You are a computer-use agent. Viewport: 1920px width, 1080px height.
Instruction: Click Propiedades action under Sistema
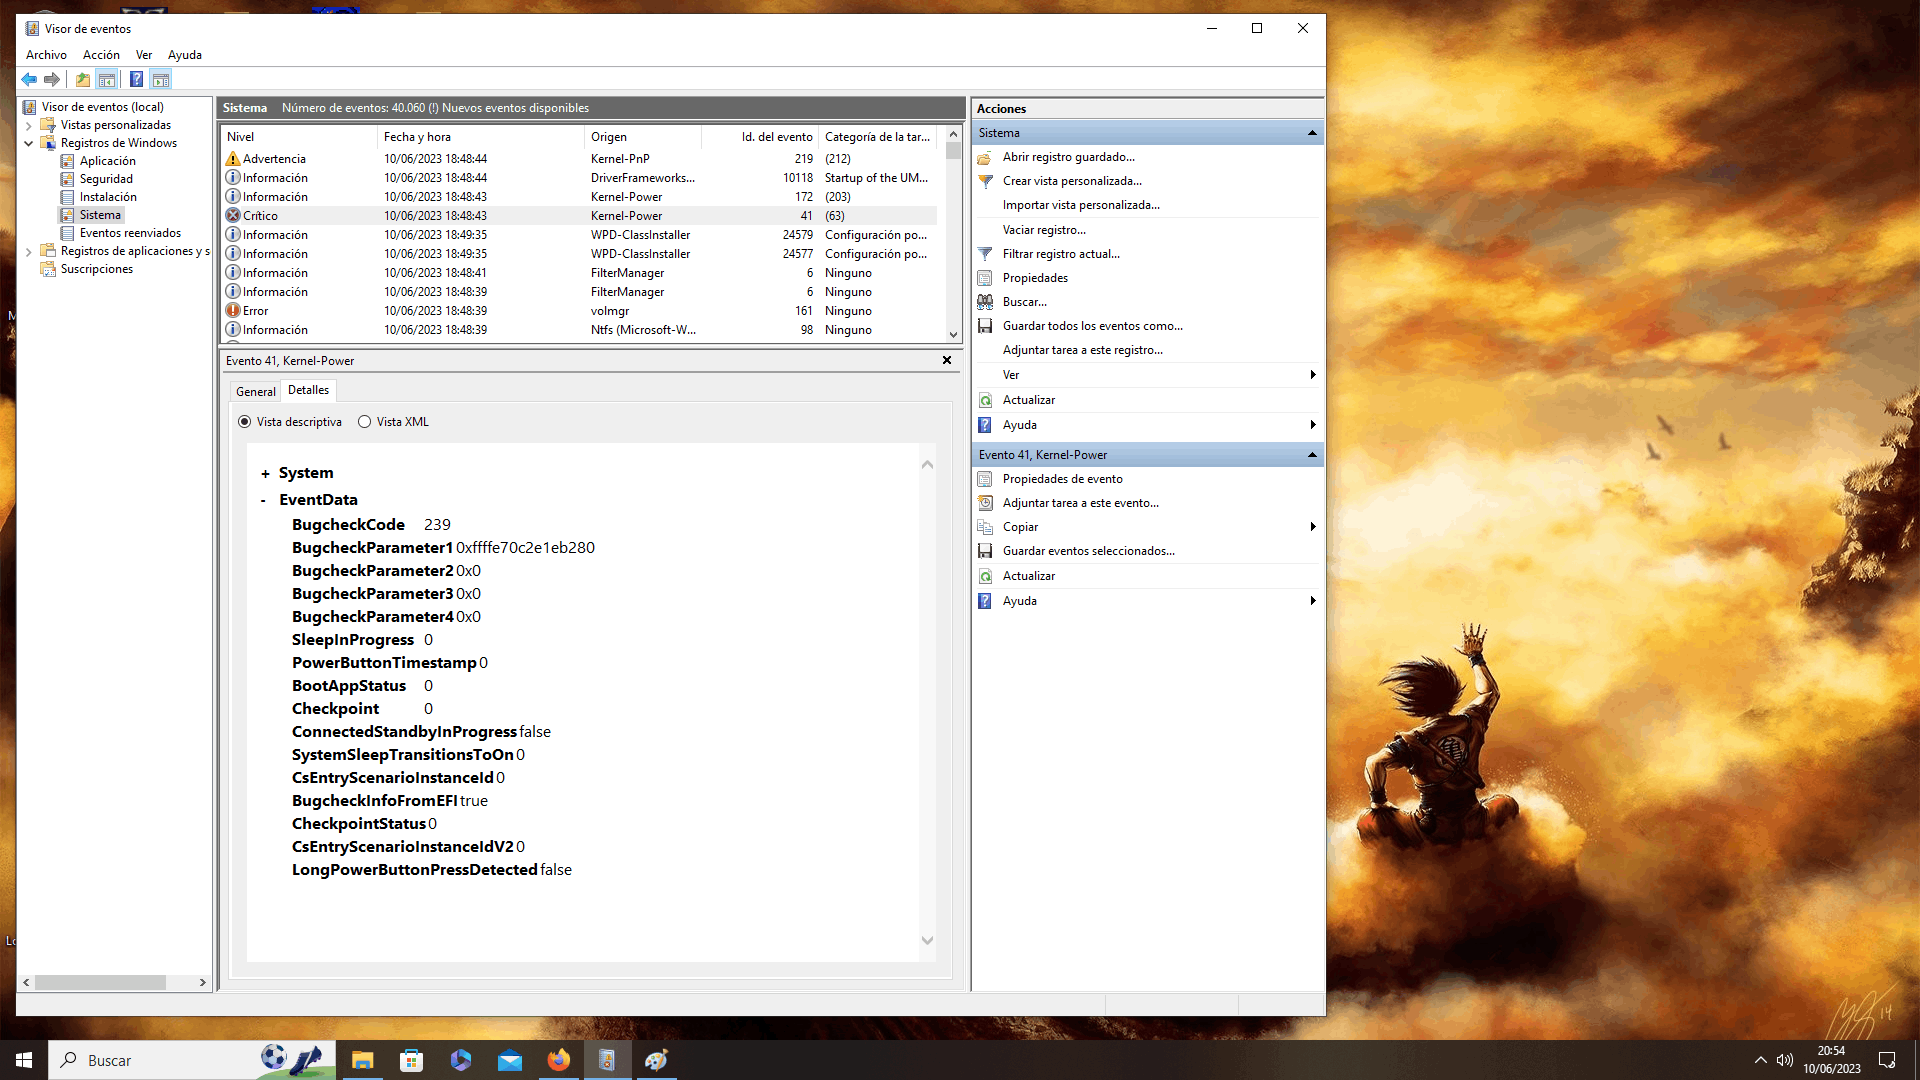[1035, 279]
